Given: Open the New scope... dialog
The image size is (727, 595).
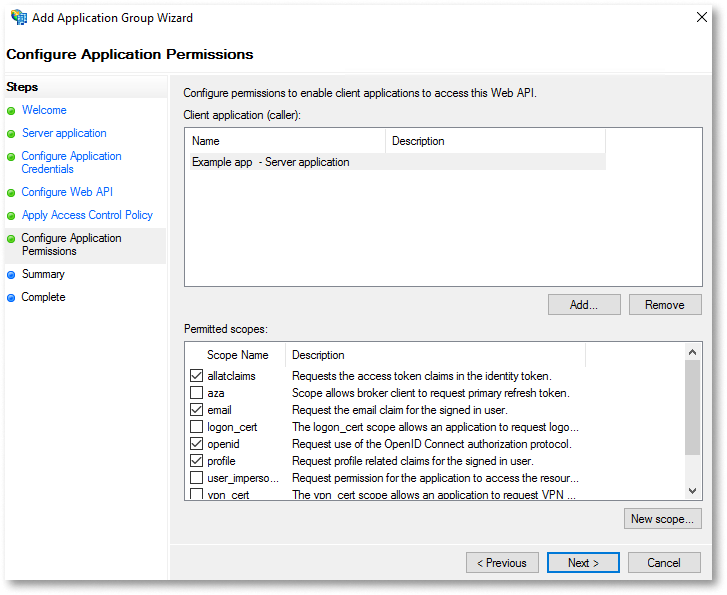Looking at the screenshot, I should 663,518.
